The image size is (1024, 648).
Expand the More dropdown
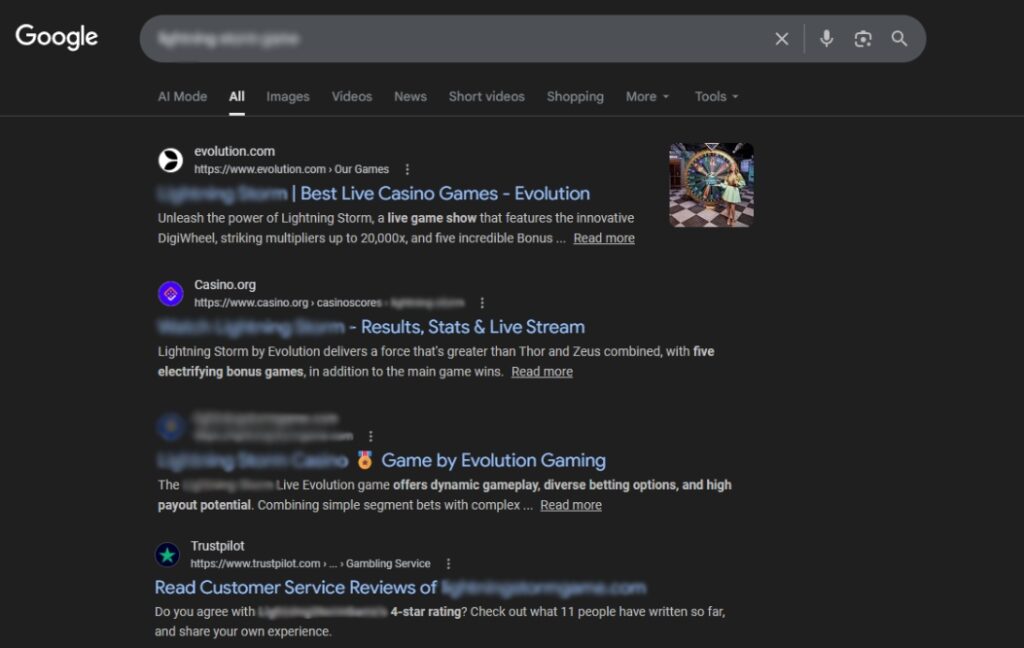(x=641, y=97)
